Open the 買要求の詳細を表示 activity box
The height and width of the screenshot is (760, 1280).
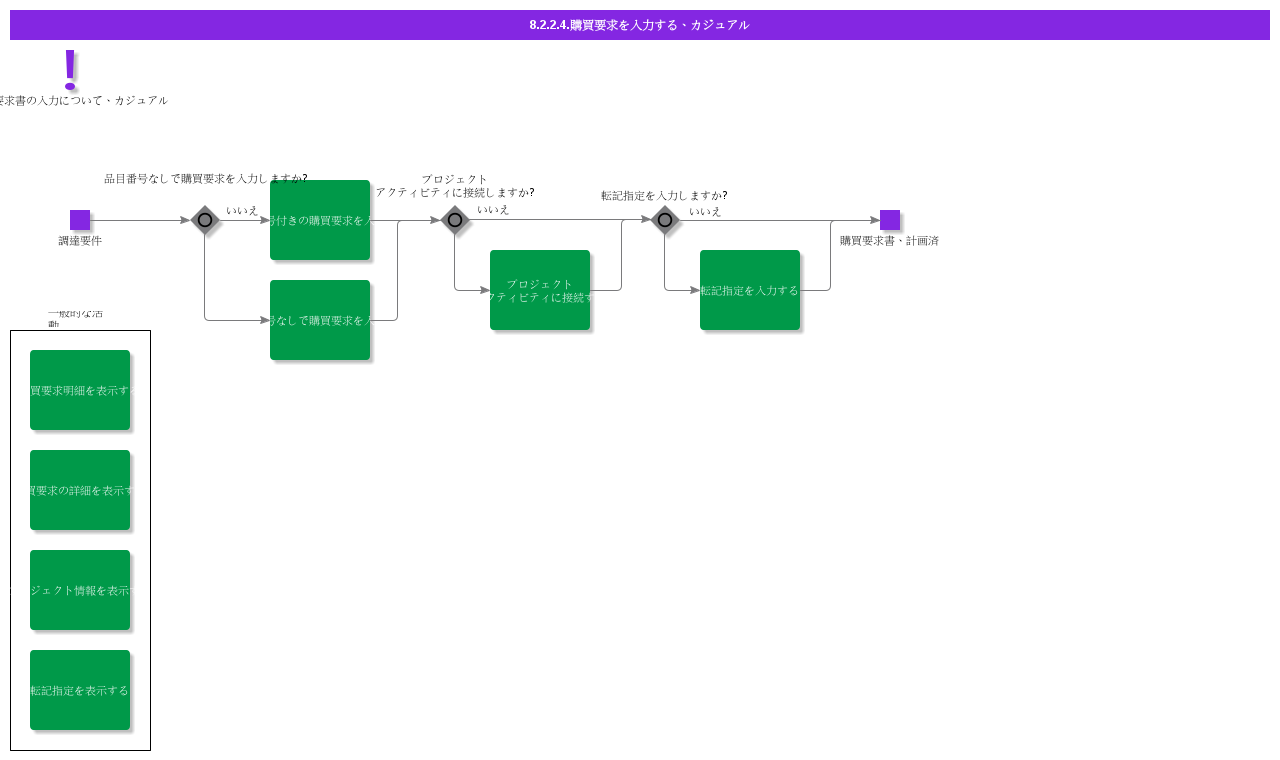(80, 490)
